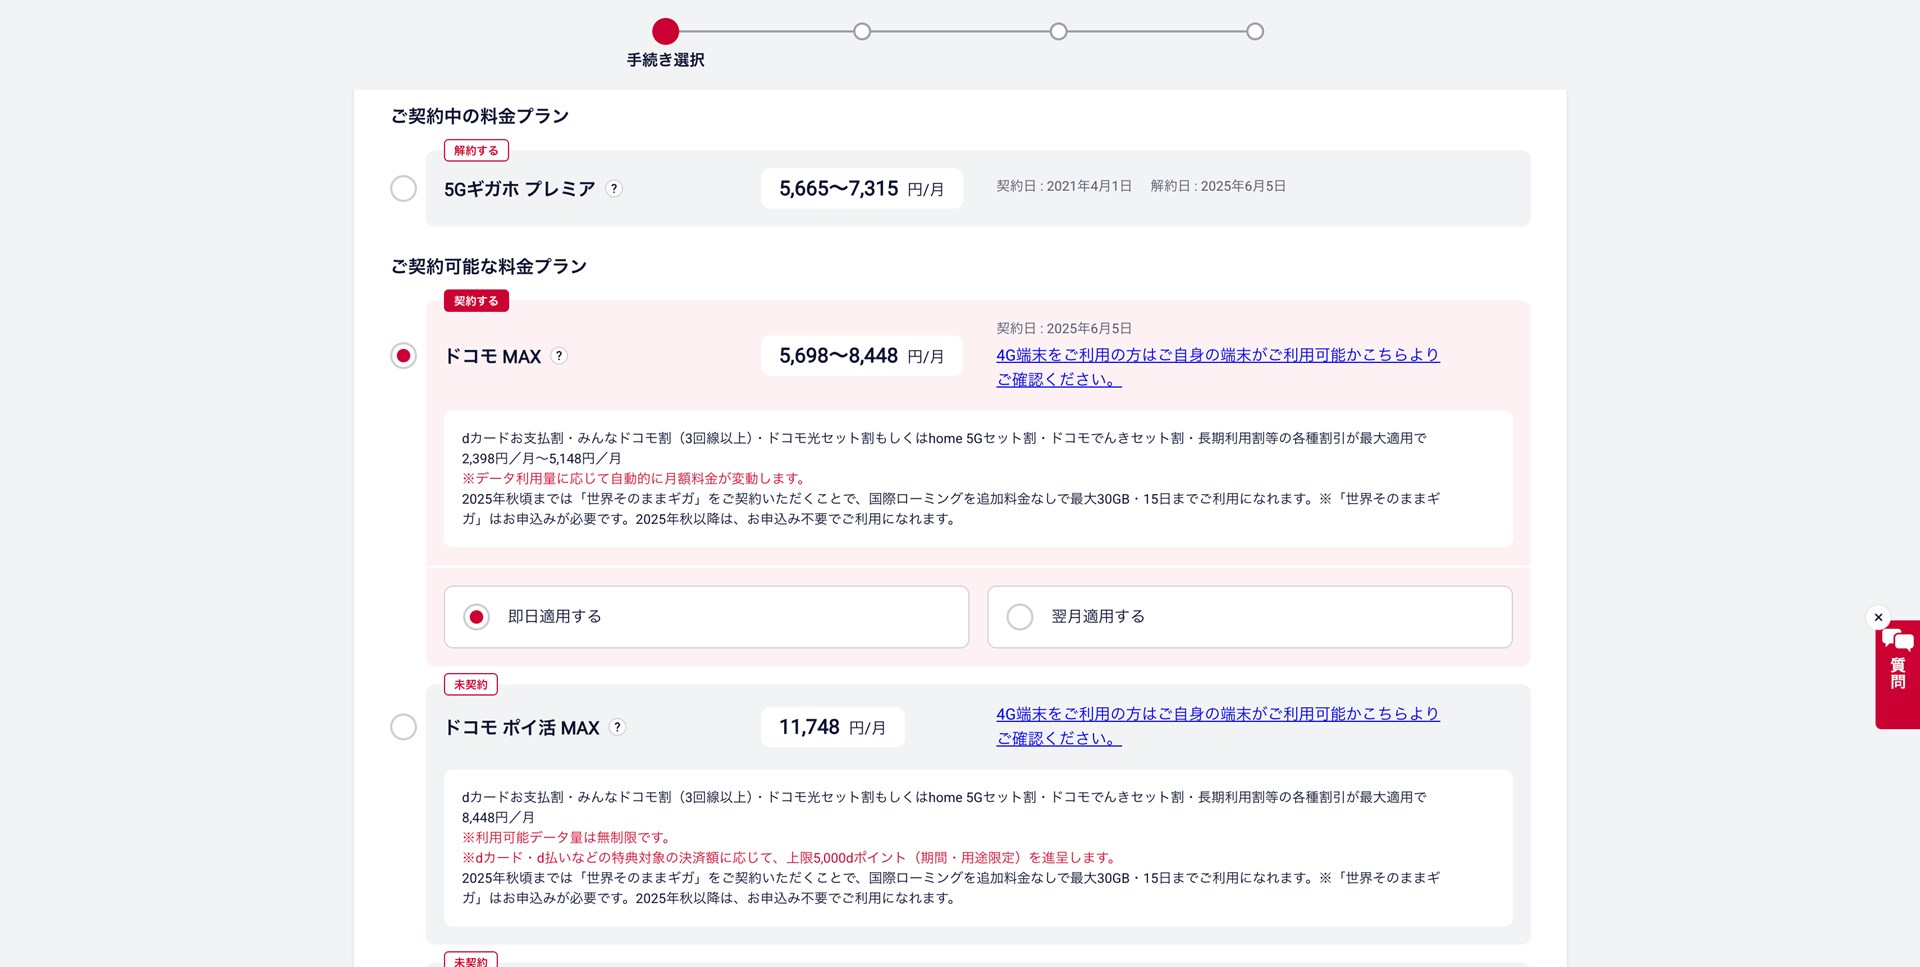Click the final step circle in the progress bar

(1255, 31)
